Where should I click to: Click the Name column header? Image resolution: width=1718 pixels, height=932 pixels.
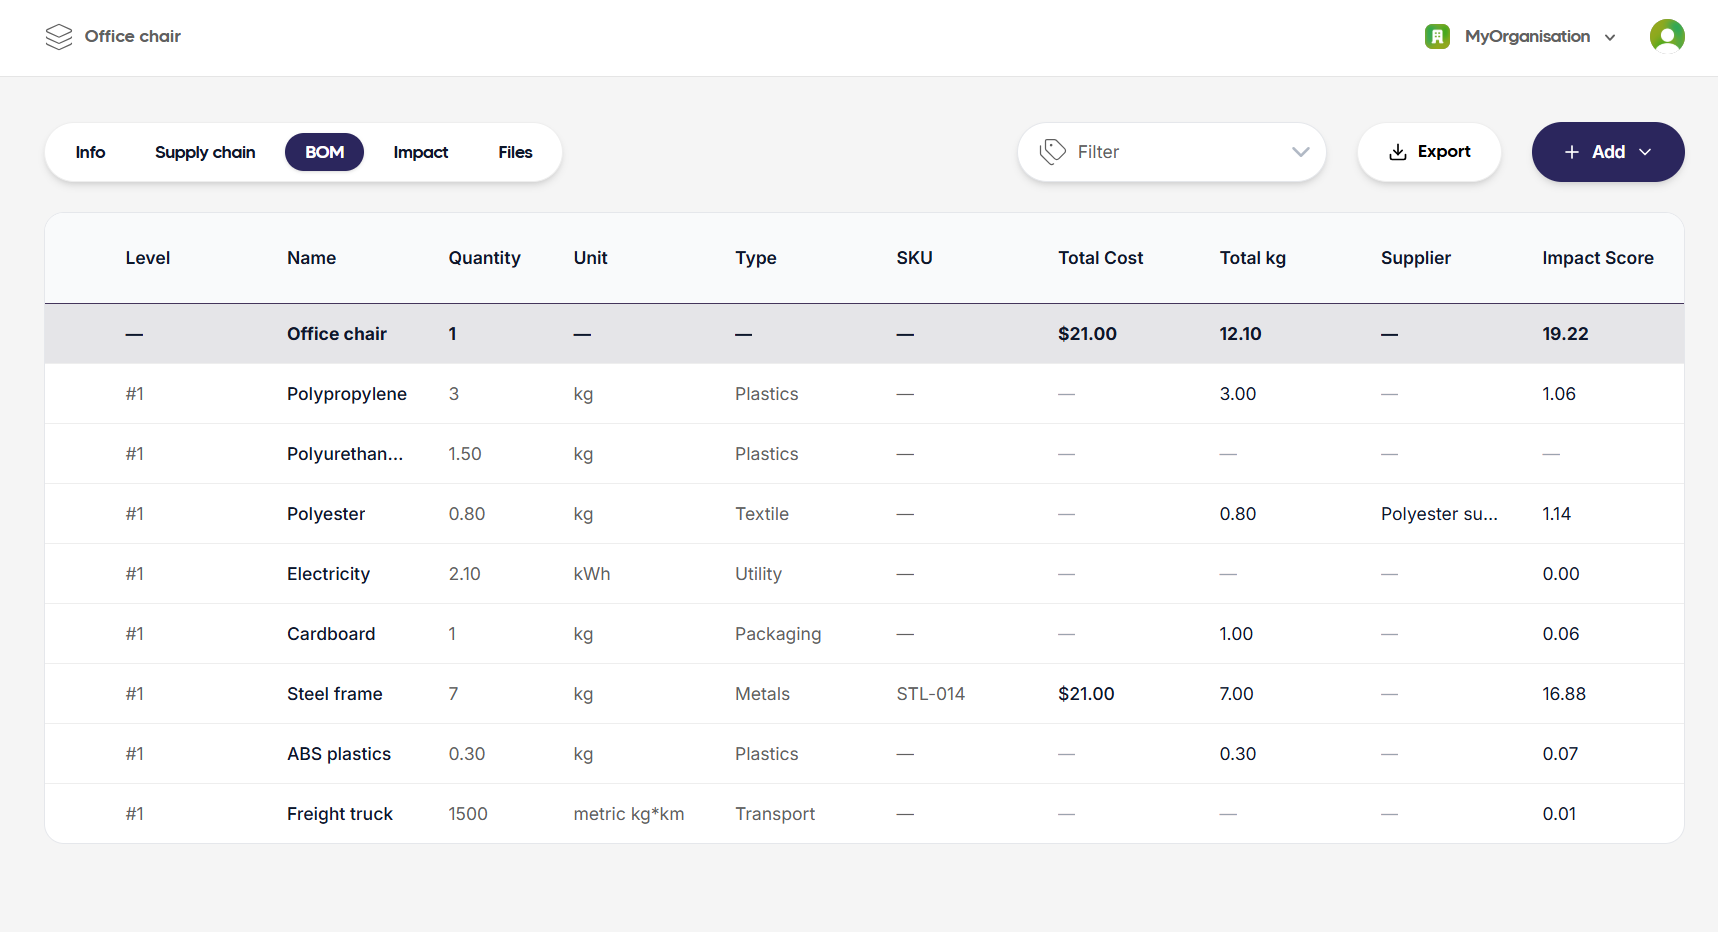pos(311,258)
